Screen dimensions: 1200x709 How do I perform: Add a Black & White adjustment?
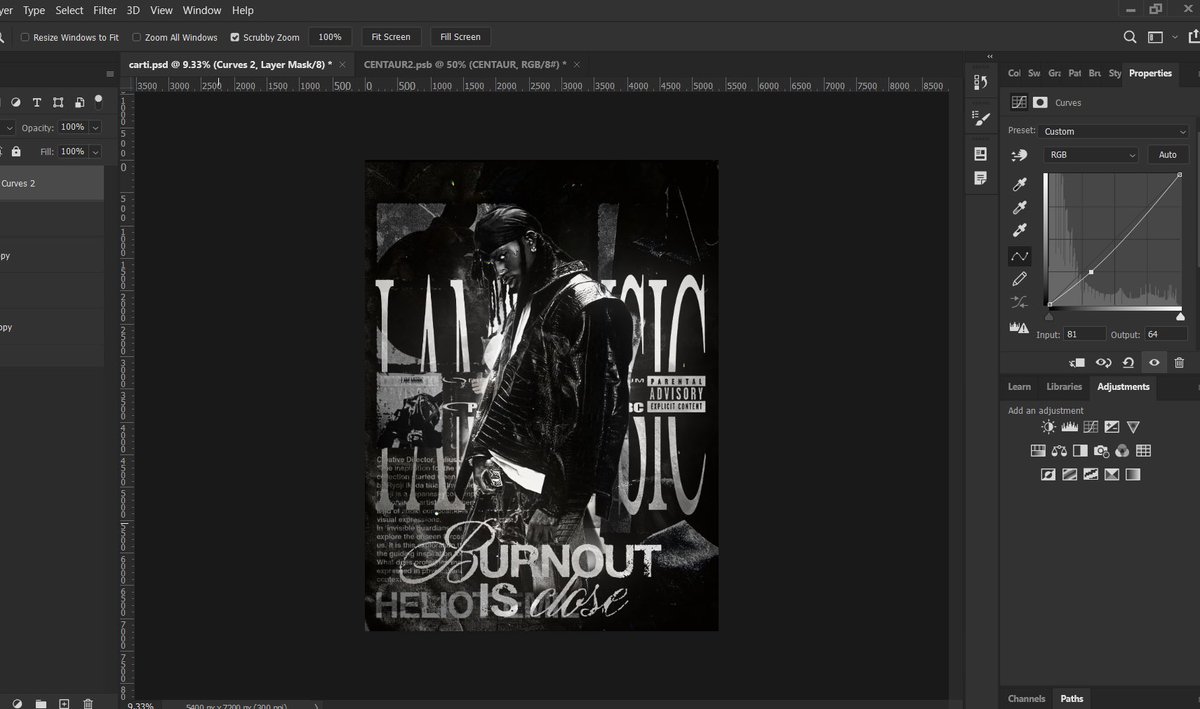coord(1080,451)
